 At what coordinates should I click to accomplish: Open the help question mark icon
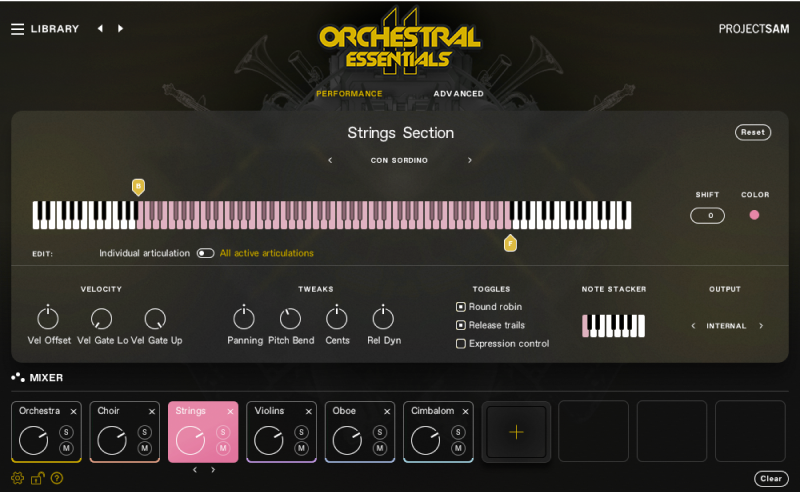[57, 478]
